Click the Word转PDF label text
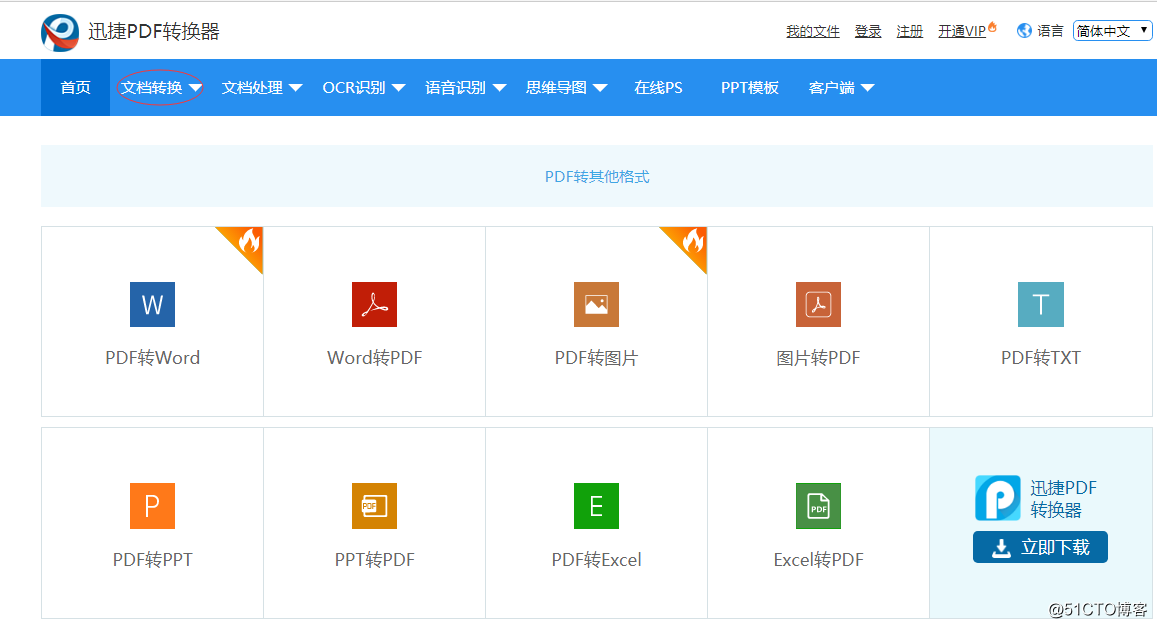The image size is (1157, 628). pos(375,358)
